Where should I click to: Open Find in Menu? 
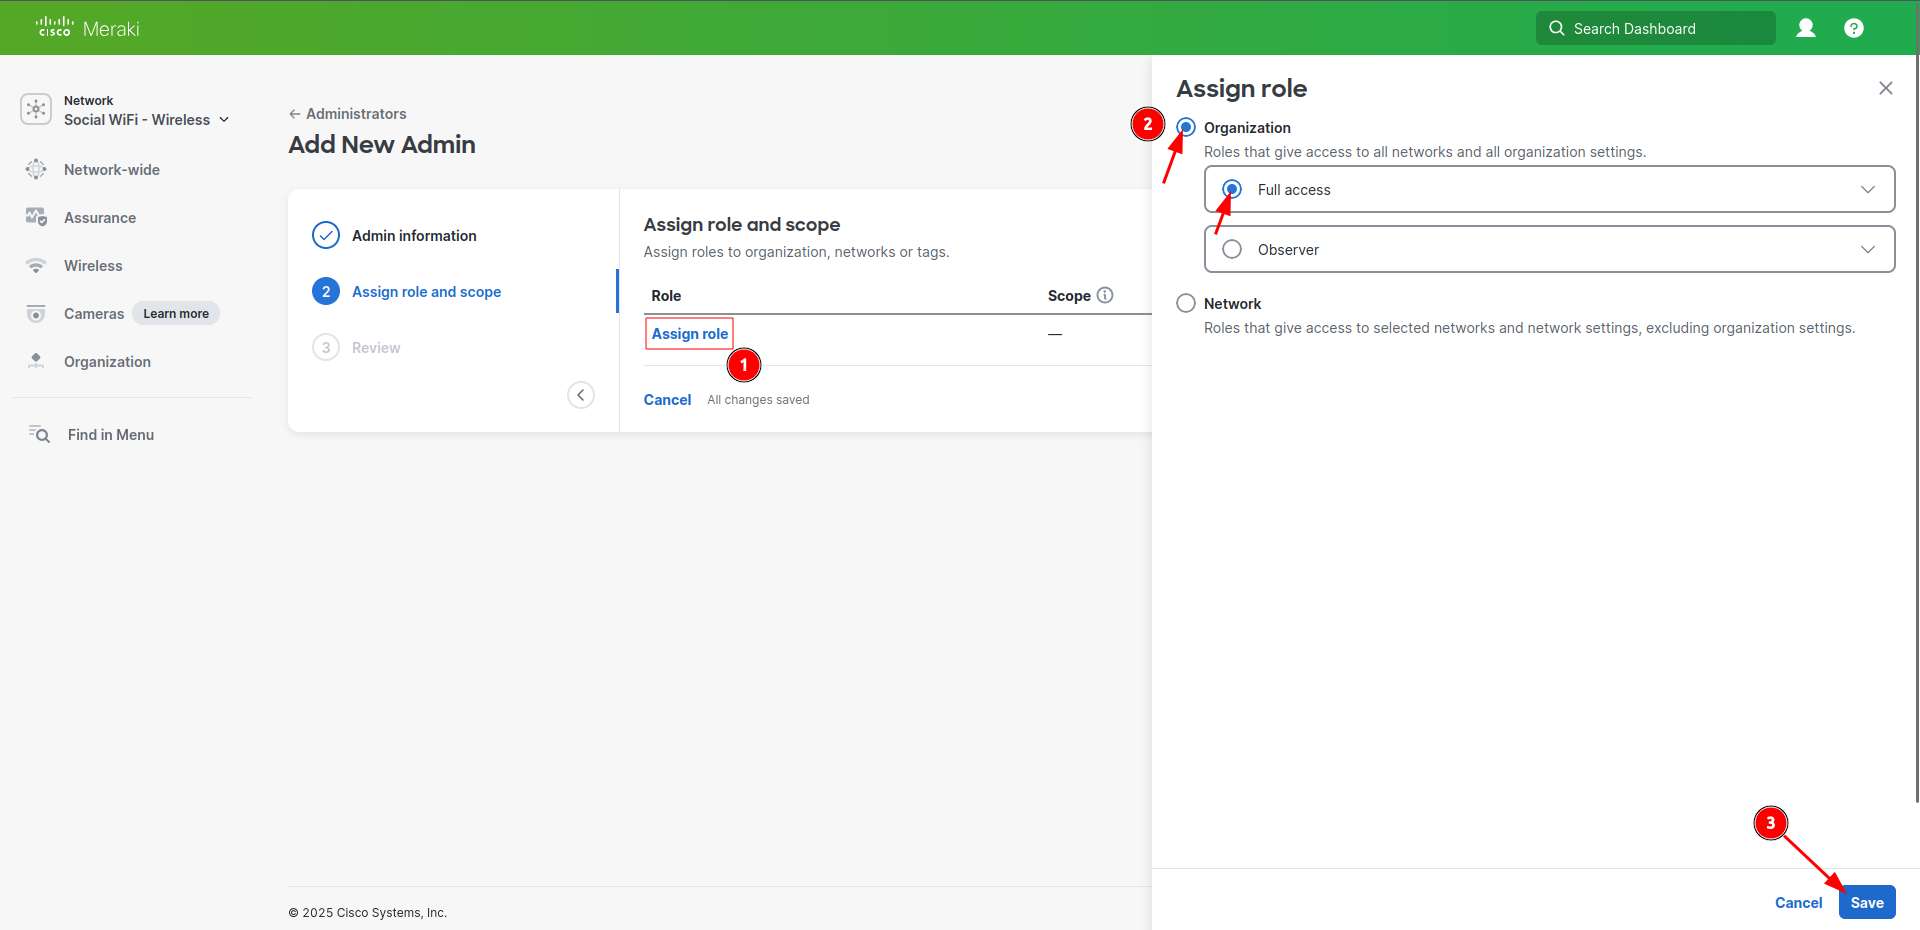110,435
